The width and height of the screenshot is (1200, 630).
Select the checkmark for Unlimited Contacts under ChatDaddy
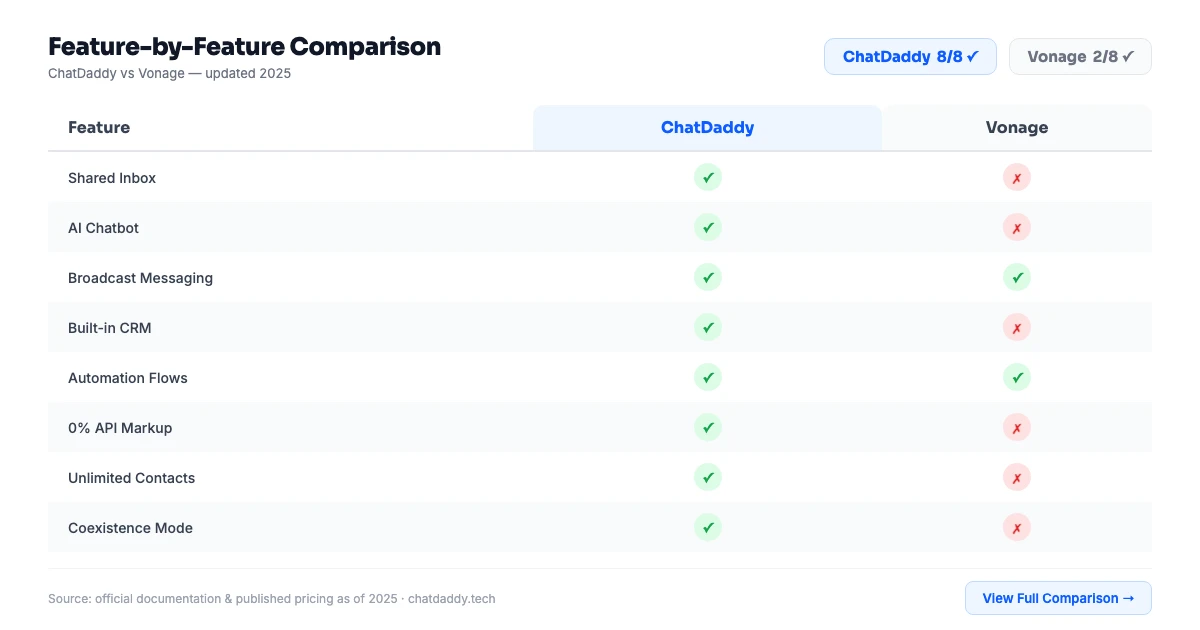(708, 477)
